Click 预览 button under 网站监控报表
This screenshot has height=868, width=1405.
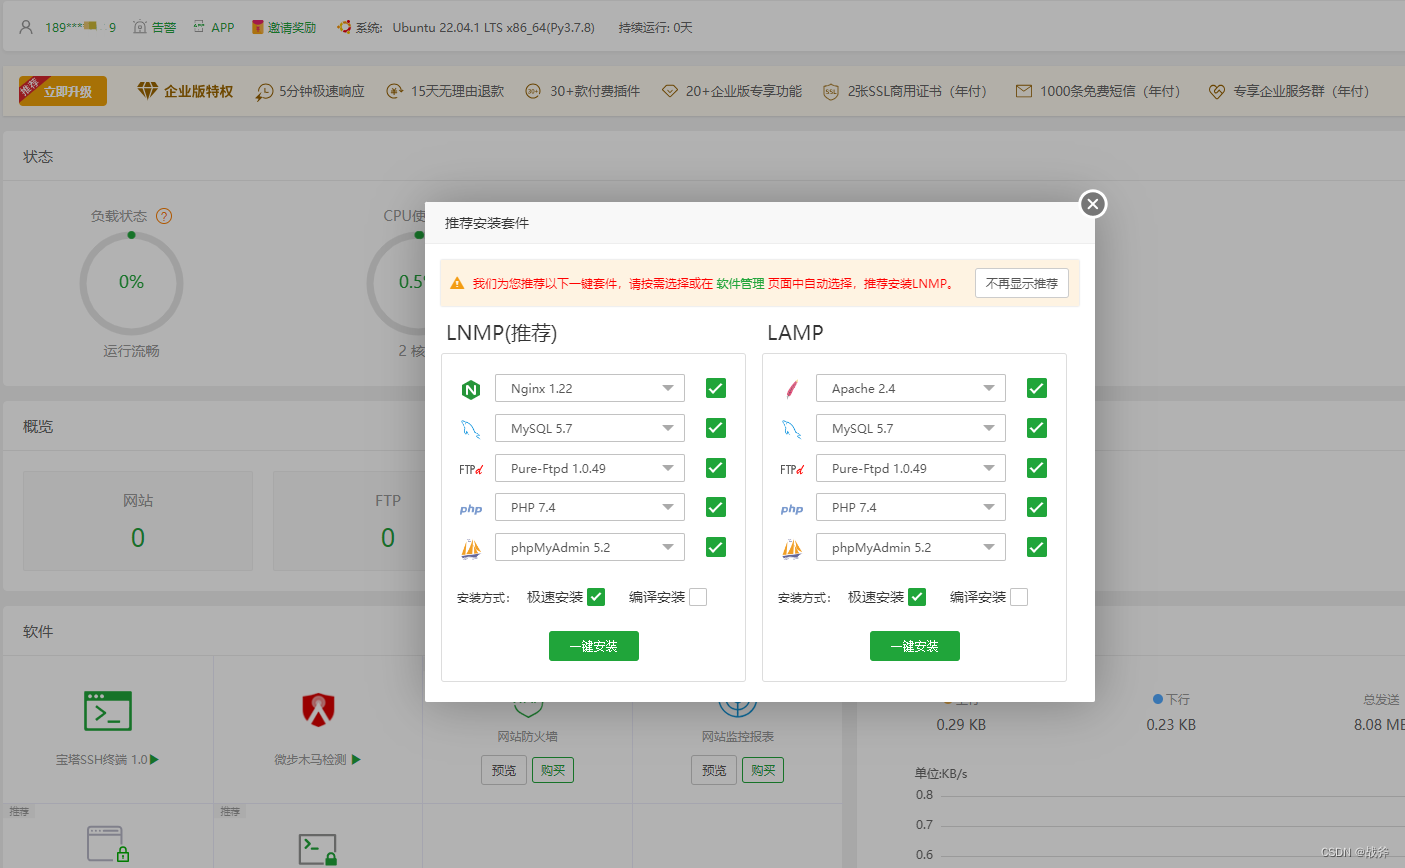(714, 770)
